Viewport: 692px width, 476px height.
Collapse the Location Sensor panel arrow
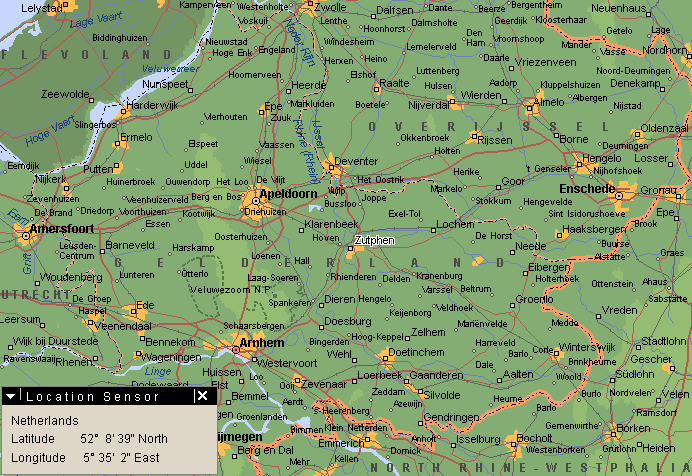pyautogui.click(x=11, y=396)
